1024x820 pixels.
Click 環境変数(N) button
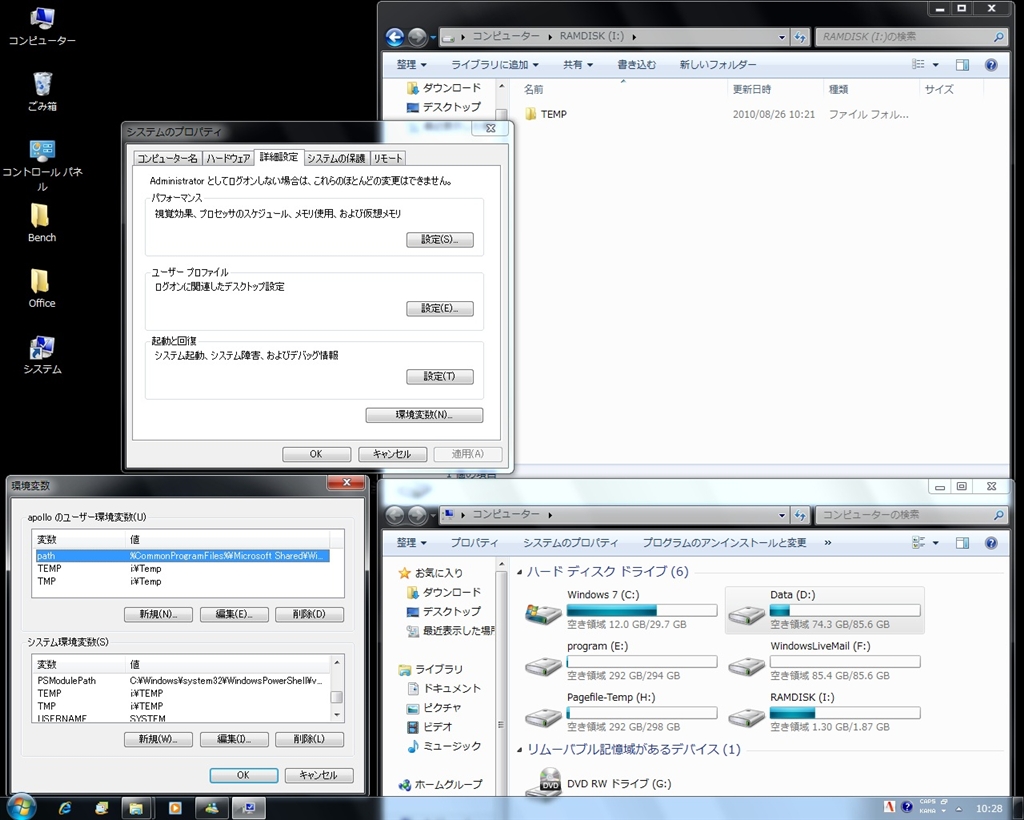point(424,415)
